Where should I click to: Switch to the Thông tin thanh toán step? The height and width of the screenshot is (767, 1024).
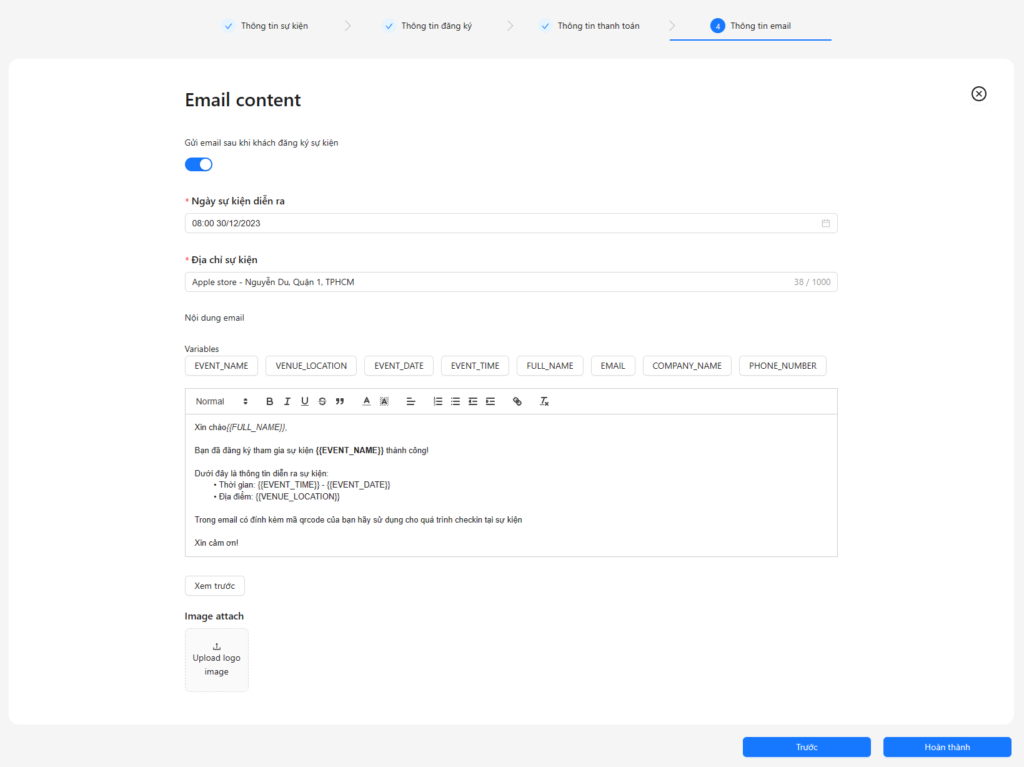coord(597,26)
